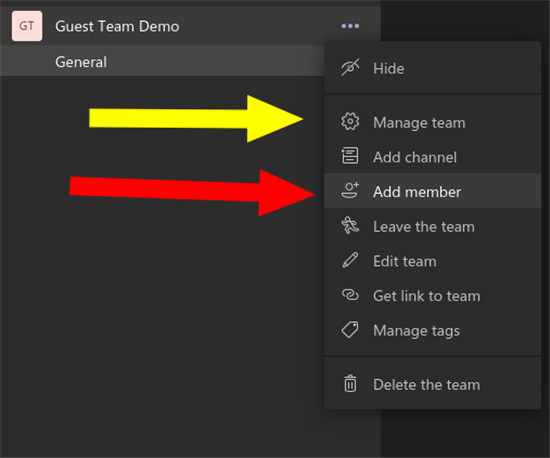Open Manage team option
The width and height of the screenshot is (550, 458).
(432, 122)
